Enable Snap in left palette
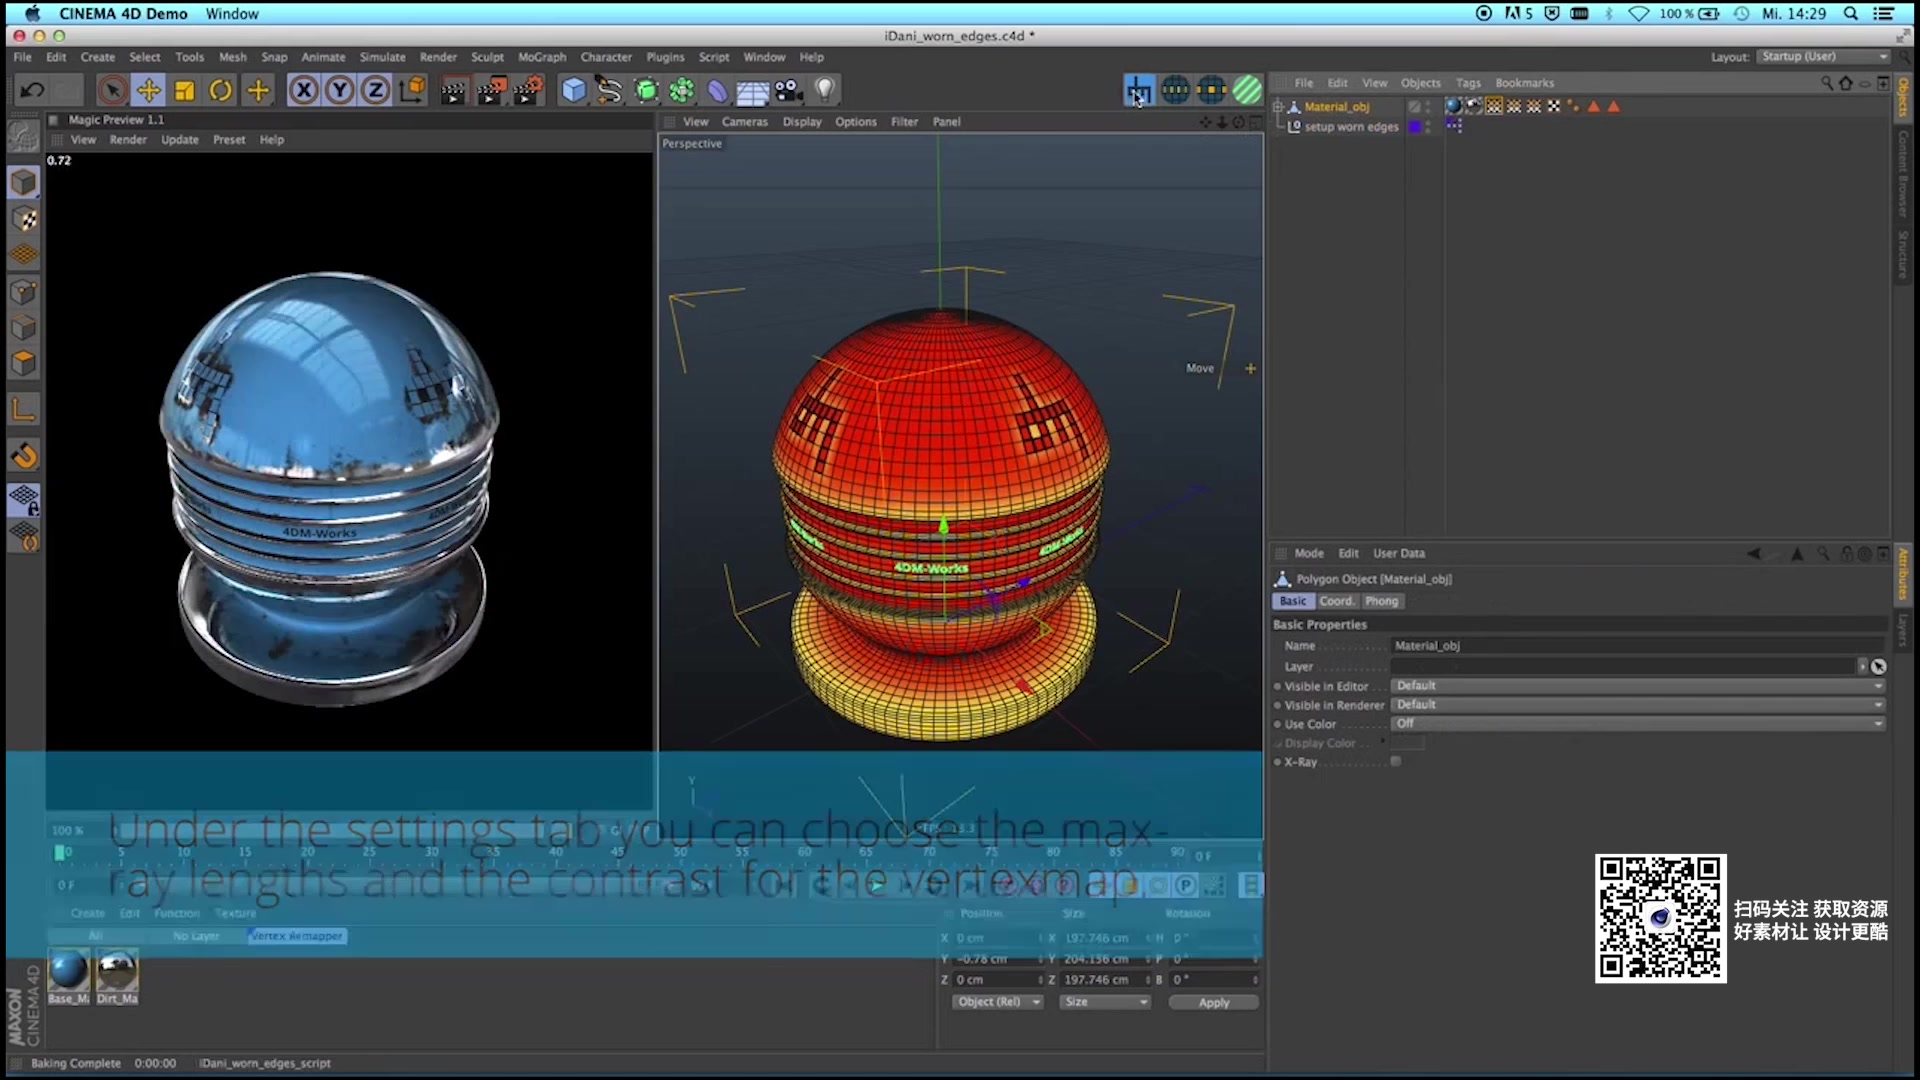Screen dimensions: 1920x1080 point(24,456)
